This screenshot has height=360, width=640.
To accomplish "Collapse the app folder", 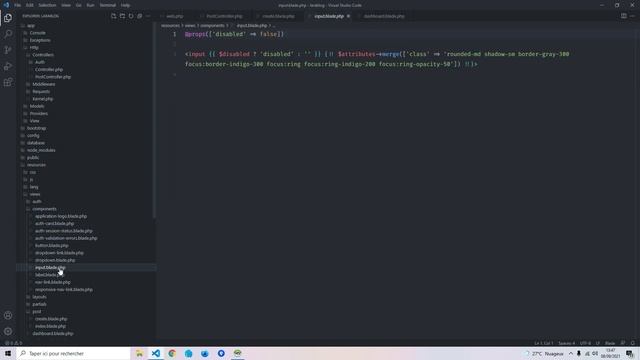I will click(31, 25).
